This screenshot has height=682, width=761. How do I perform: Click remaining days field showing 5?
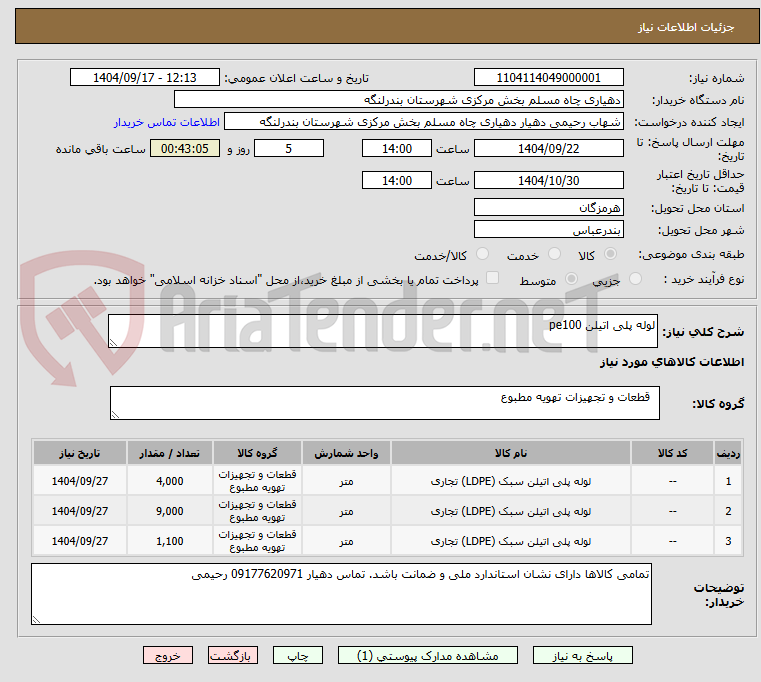289,148
